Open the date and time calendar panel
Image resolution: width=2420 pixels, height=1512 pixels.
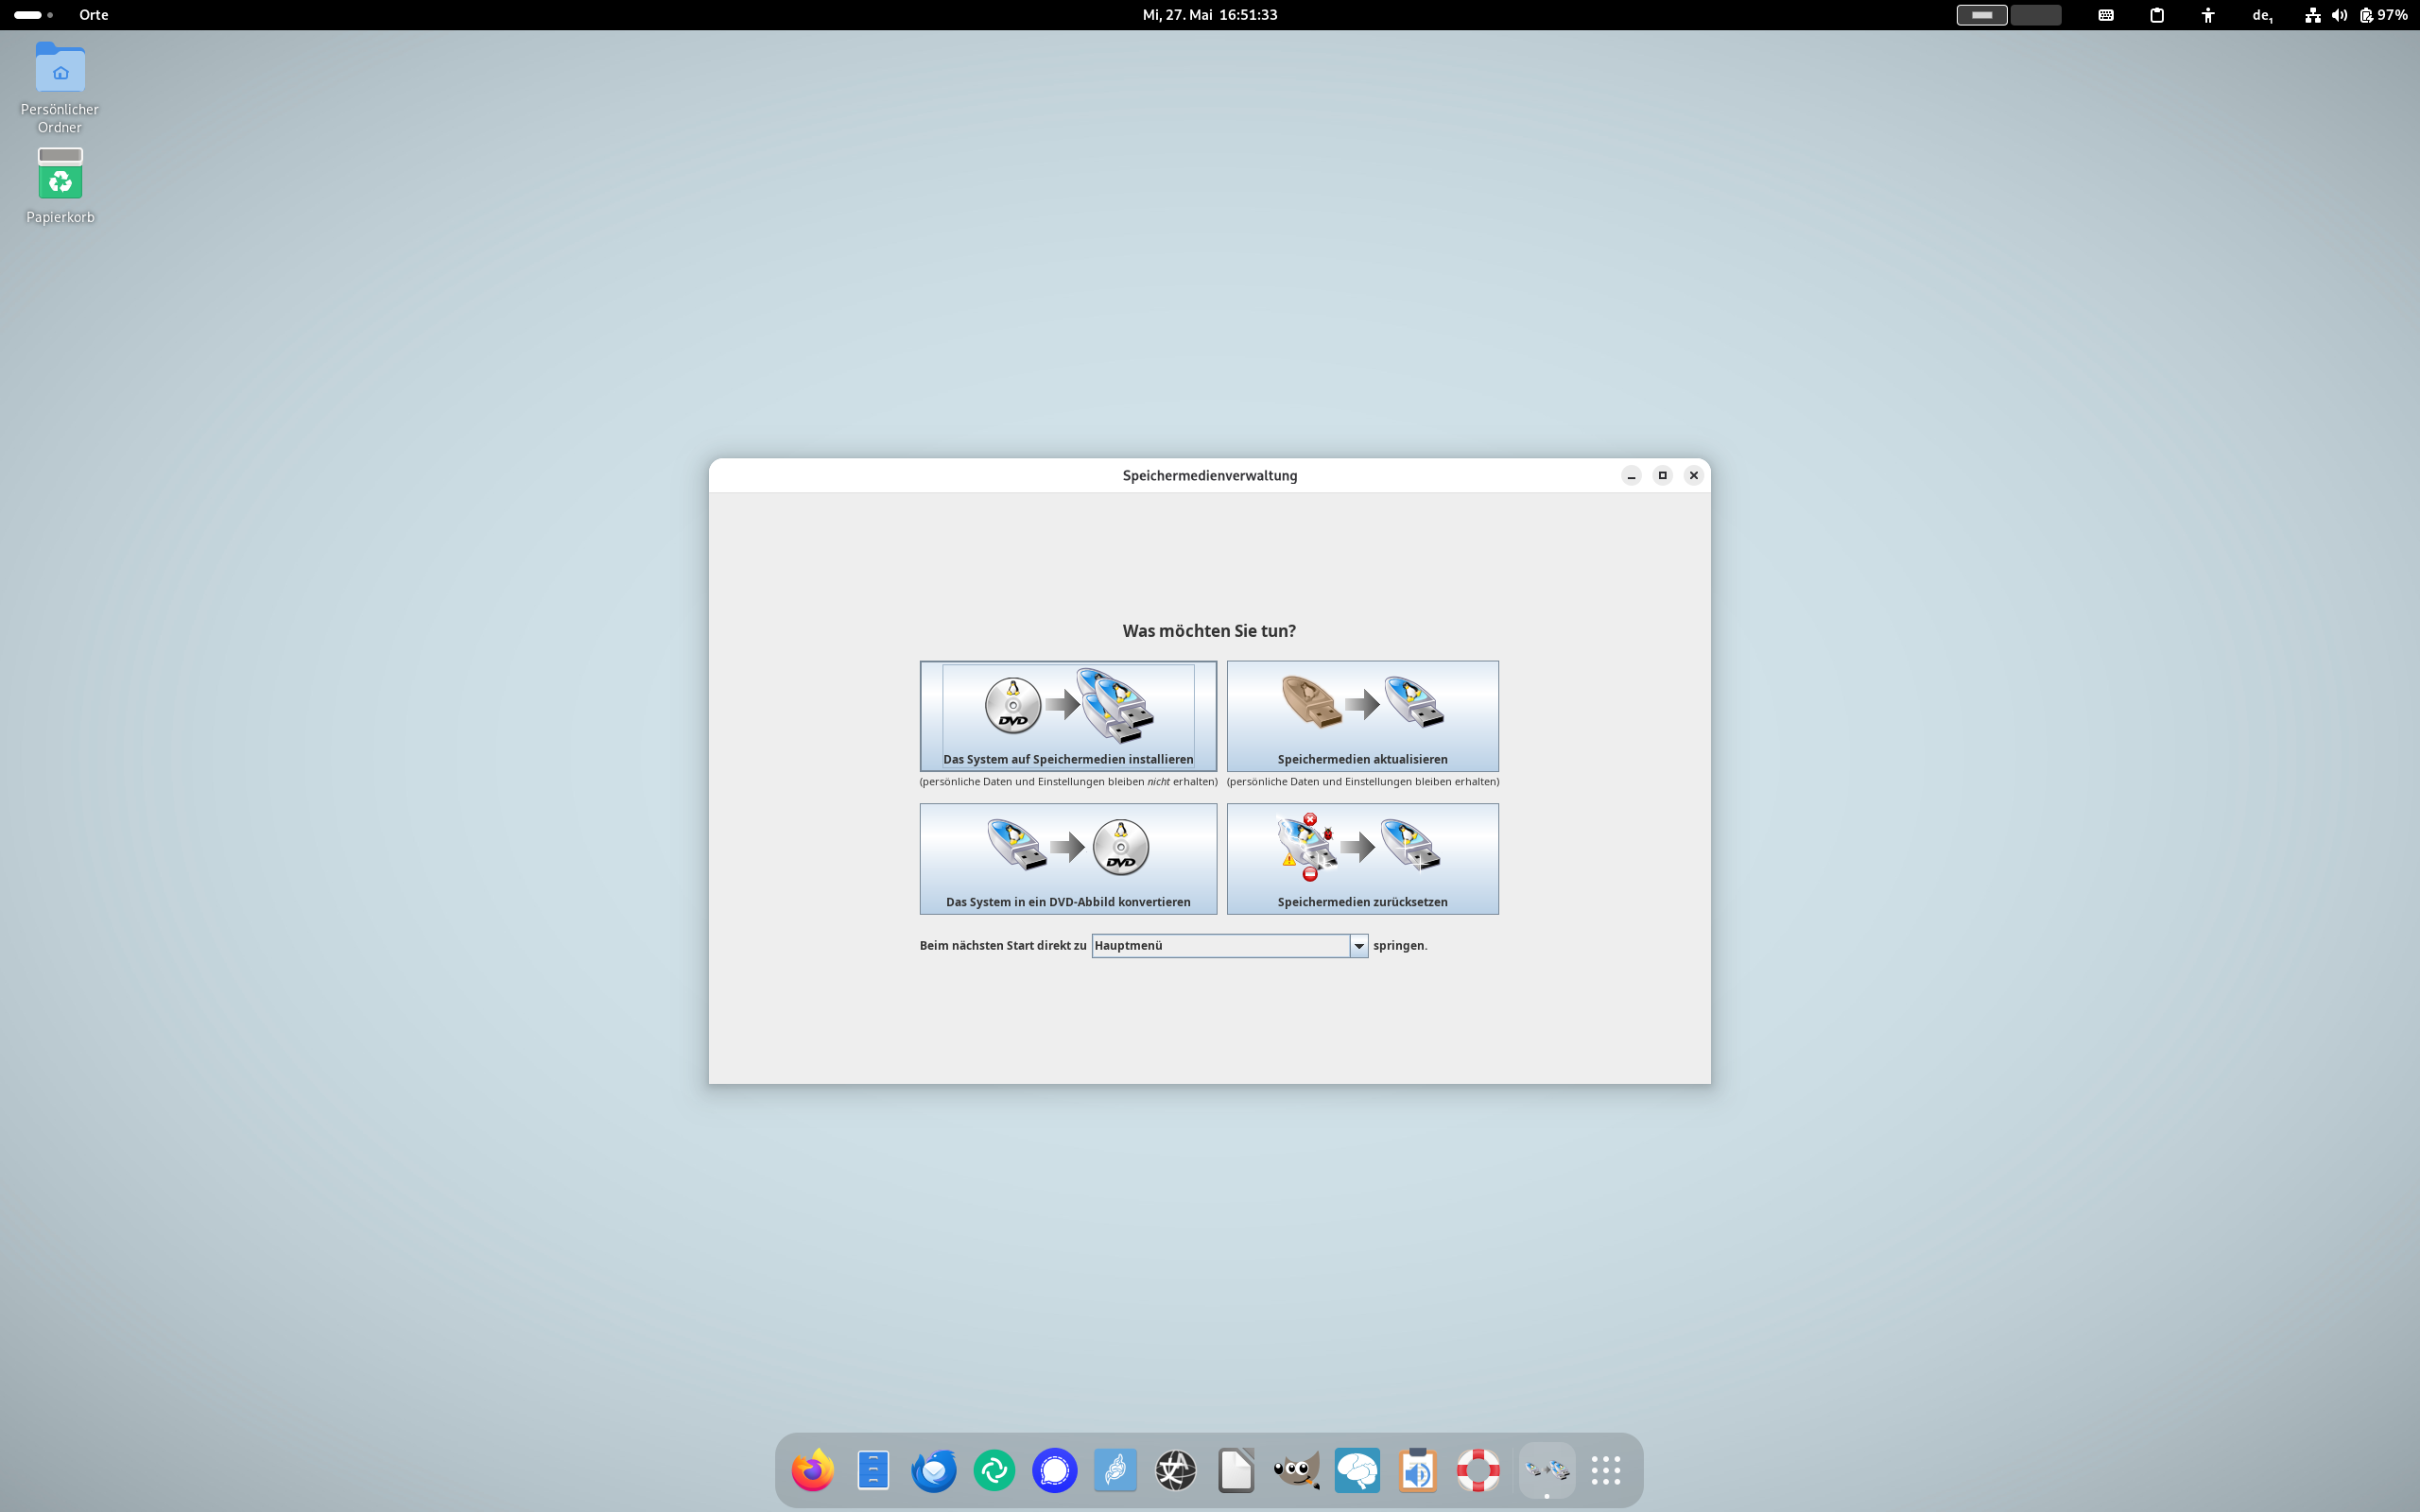tap(1210, 15)
